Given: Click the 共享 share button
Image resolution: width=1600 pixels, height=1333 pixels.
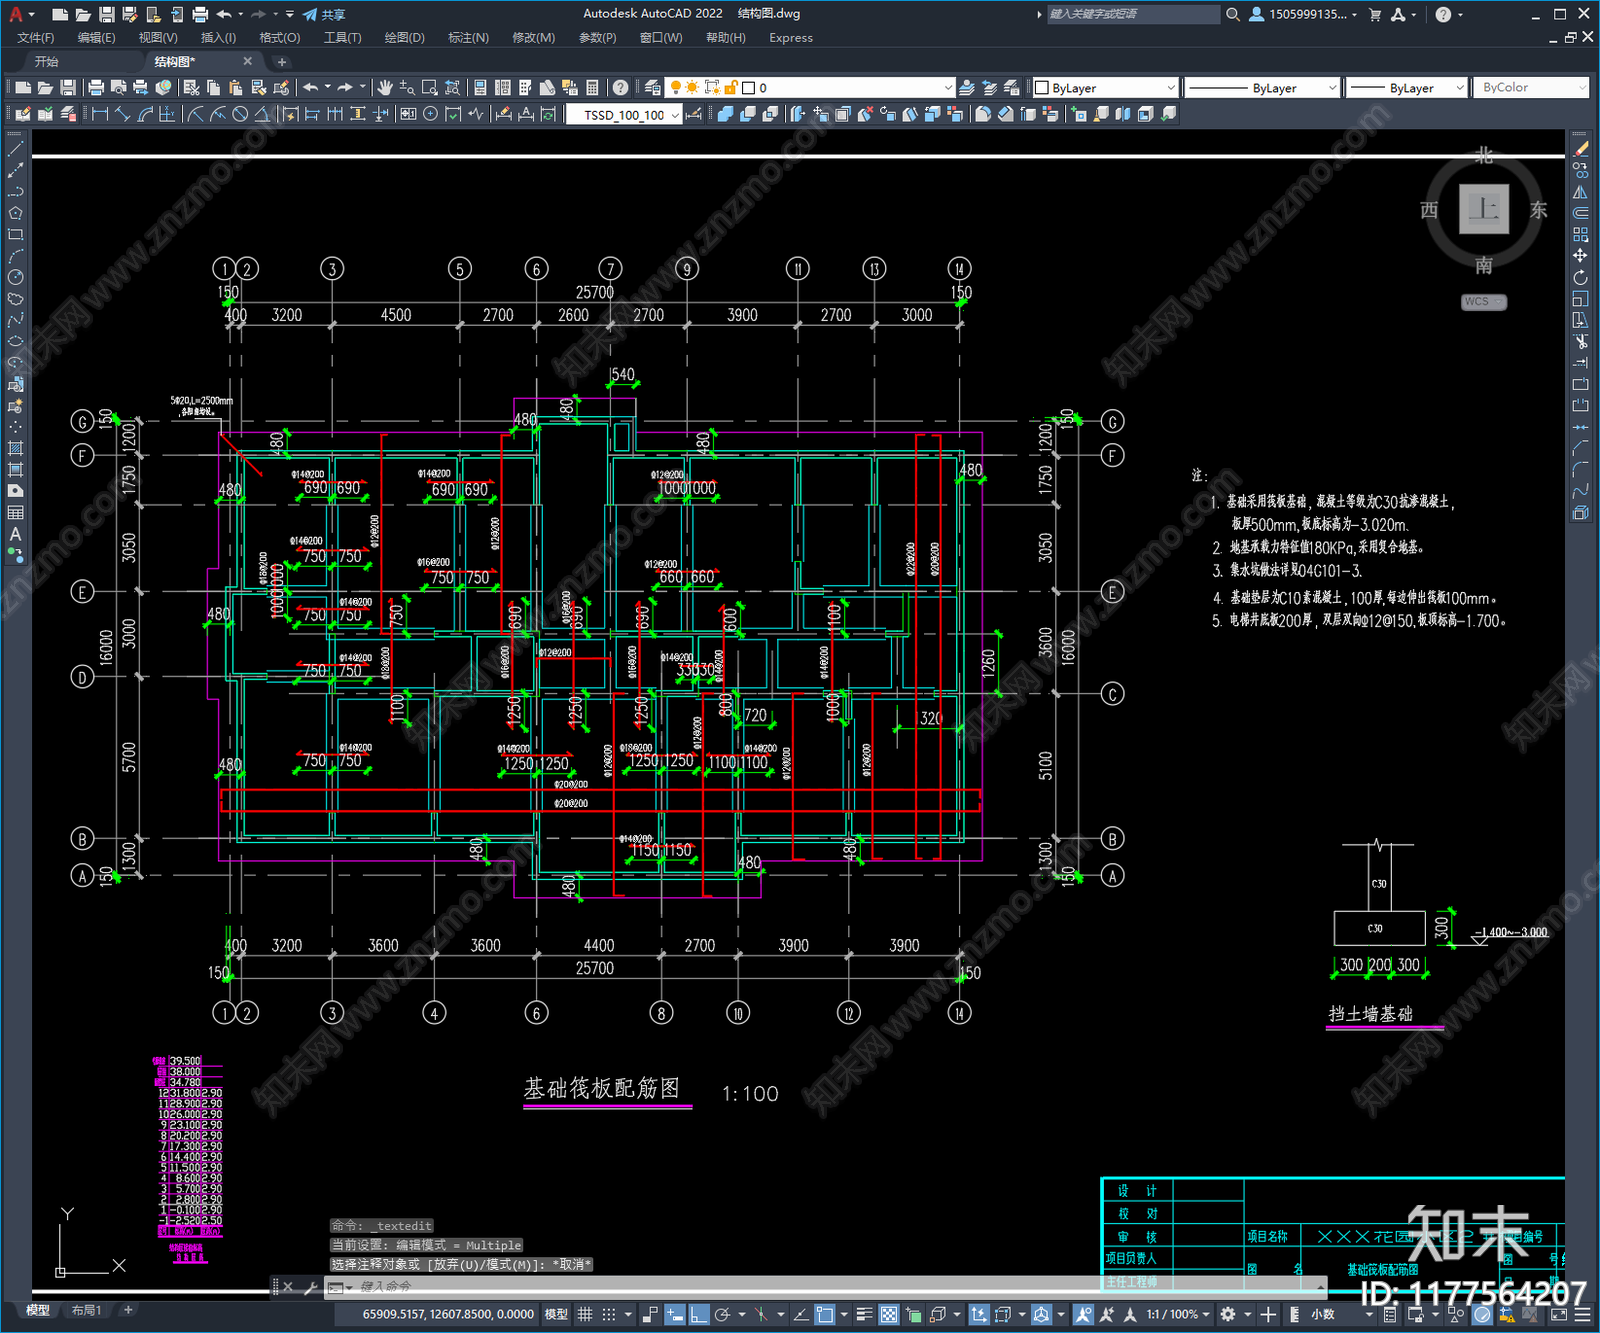Looking at the screenshot, I should pos(325,14).
